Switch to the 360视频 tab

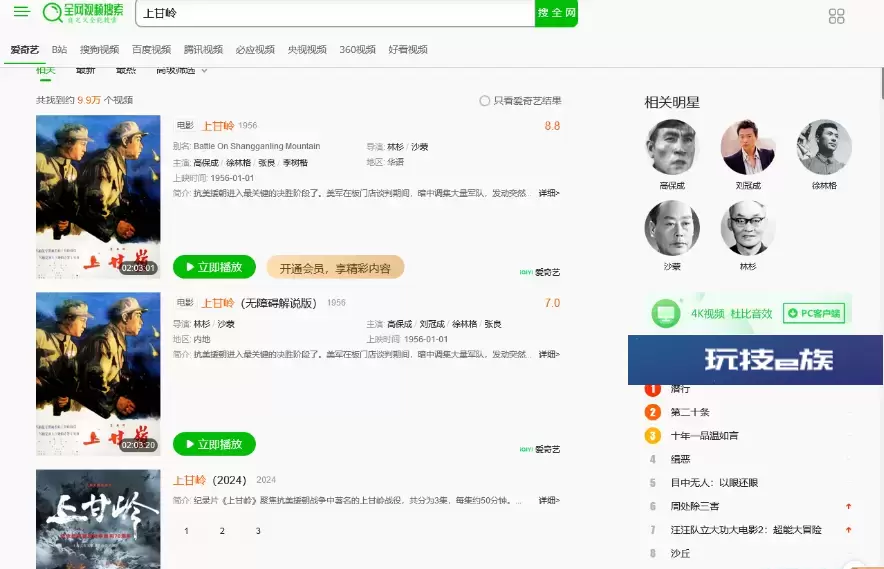click(x=357, y=50)
